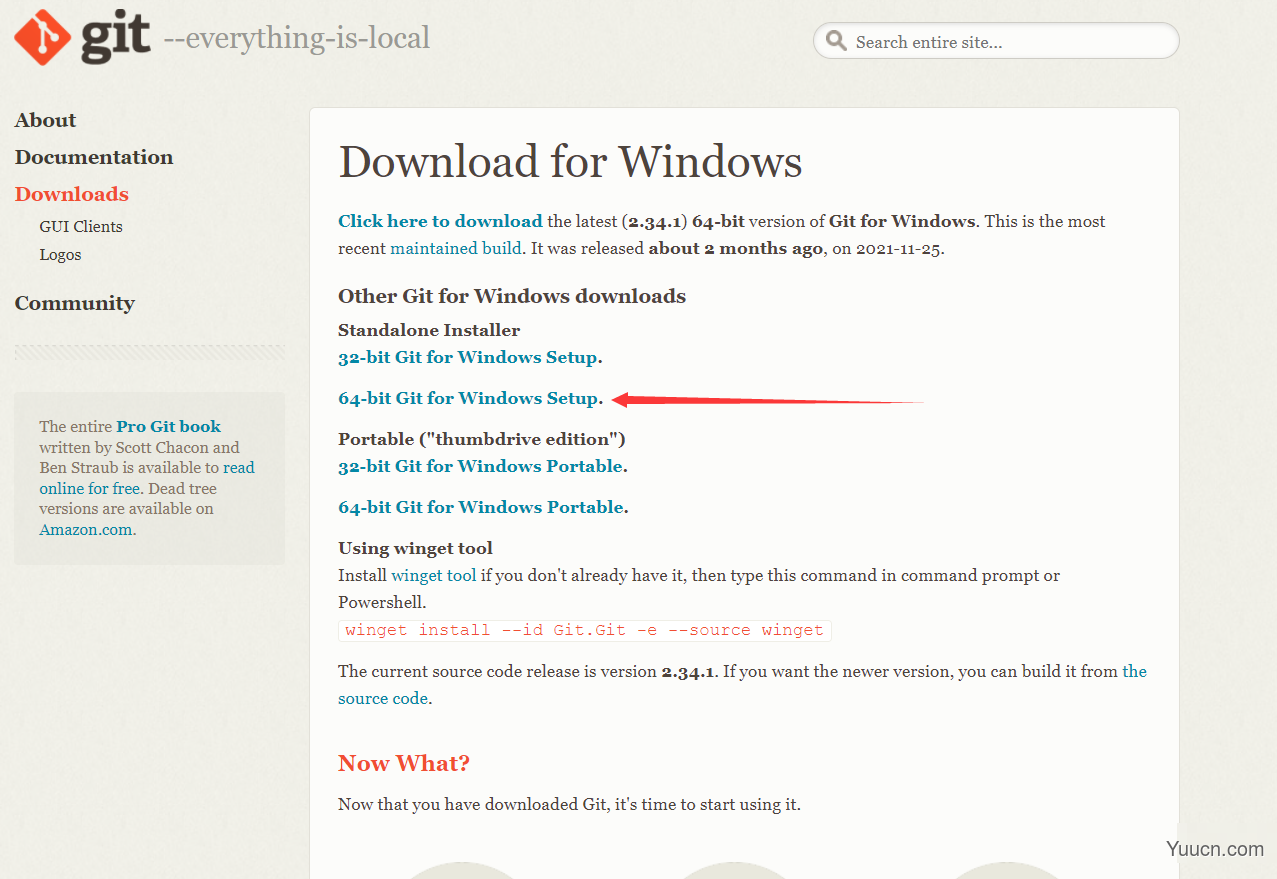This screenshot has height=879, width=1277.
Task: Click the search magnifier icon
Action: click(x=836, y=42)
